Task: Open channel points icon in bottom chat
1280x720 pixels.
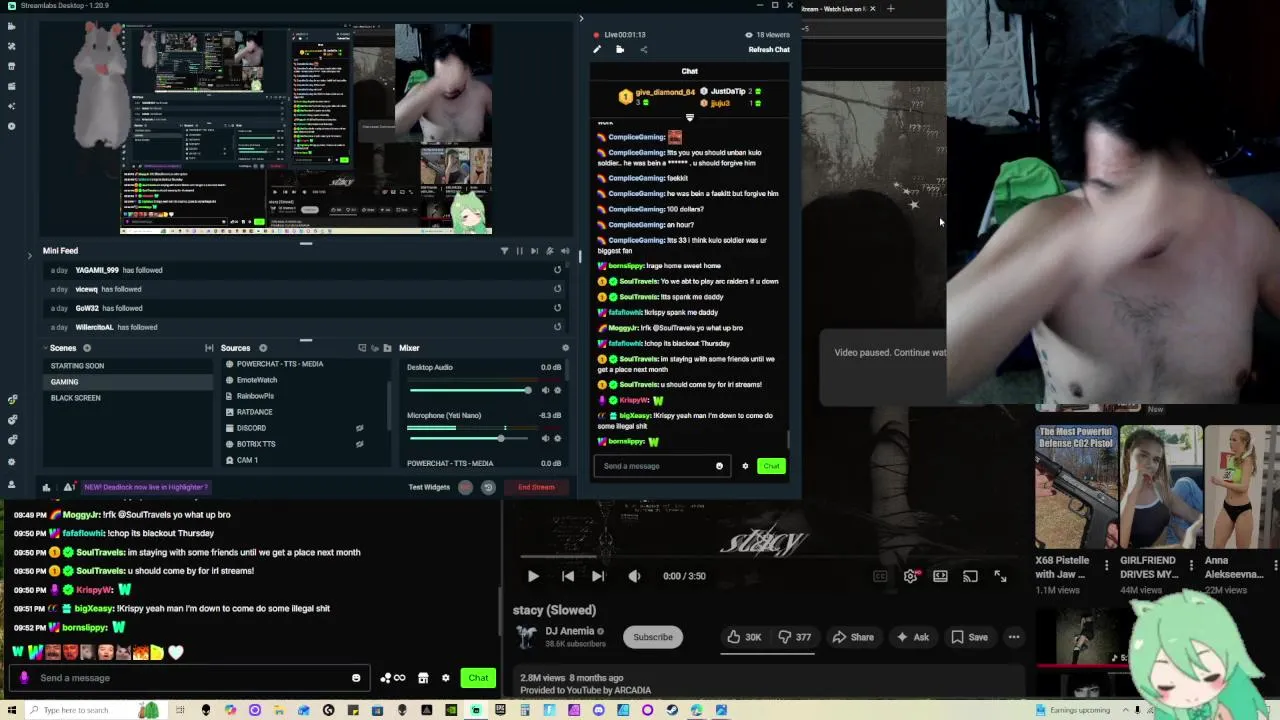Action: point(393,678)
